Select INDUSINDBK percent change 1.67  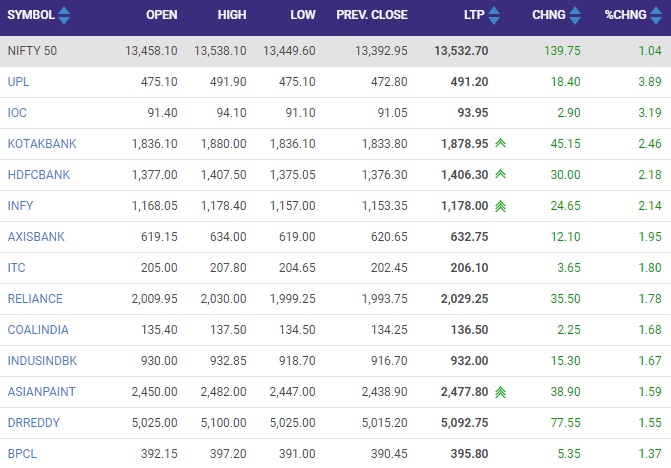pos(650,361)
